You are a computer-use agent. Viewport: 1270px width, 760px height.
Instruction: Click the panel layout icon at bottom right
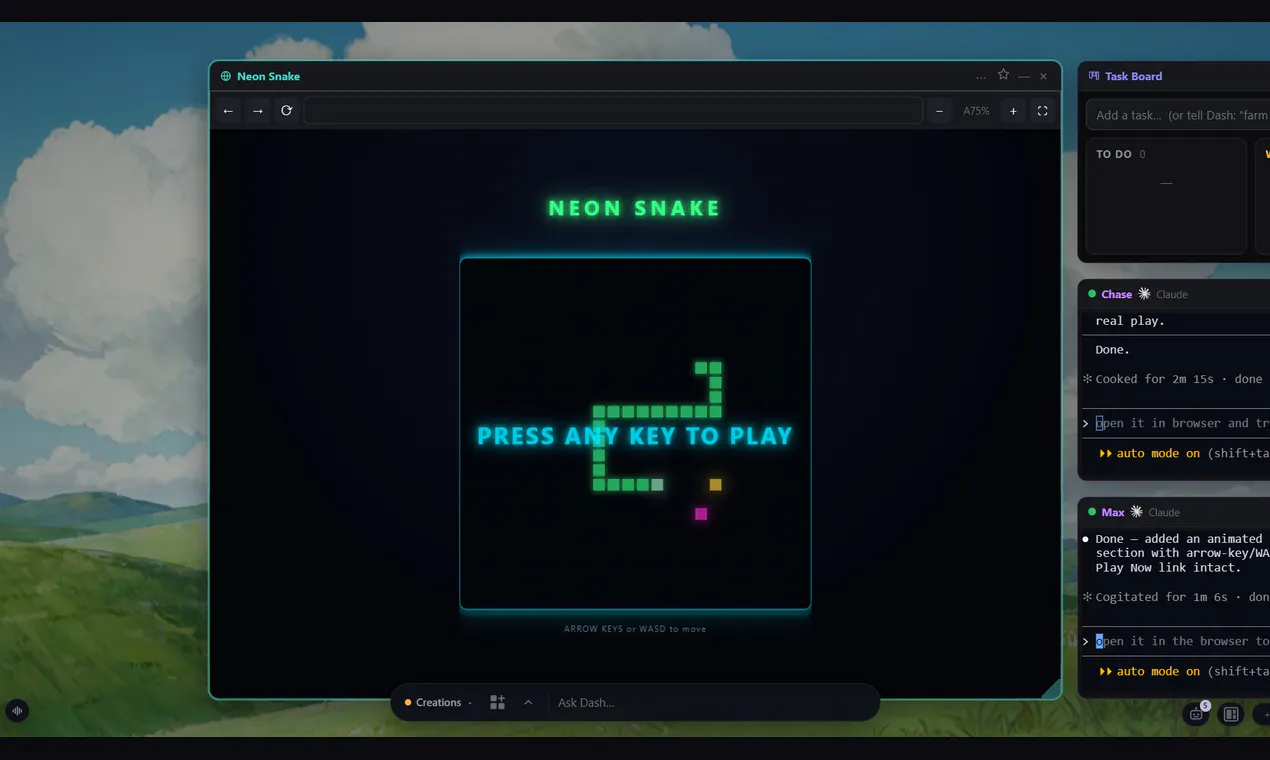pos(1231,714)
